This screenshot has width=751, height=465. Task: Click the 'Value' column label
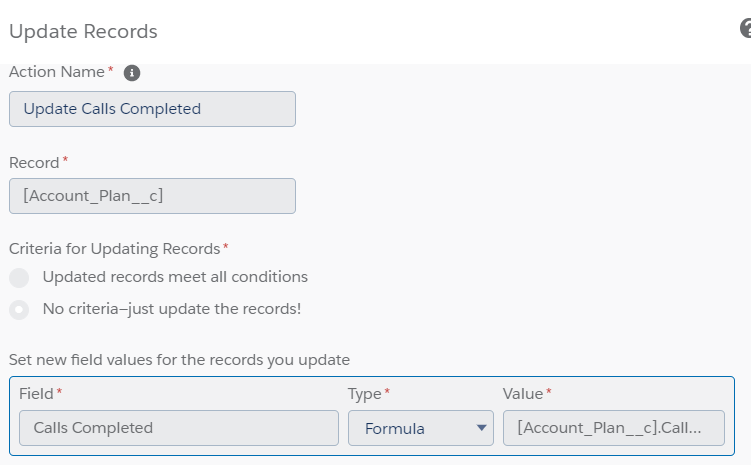pos(522,394)
